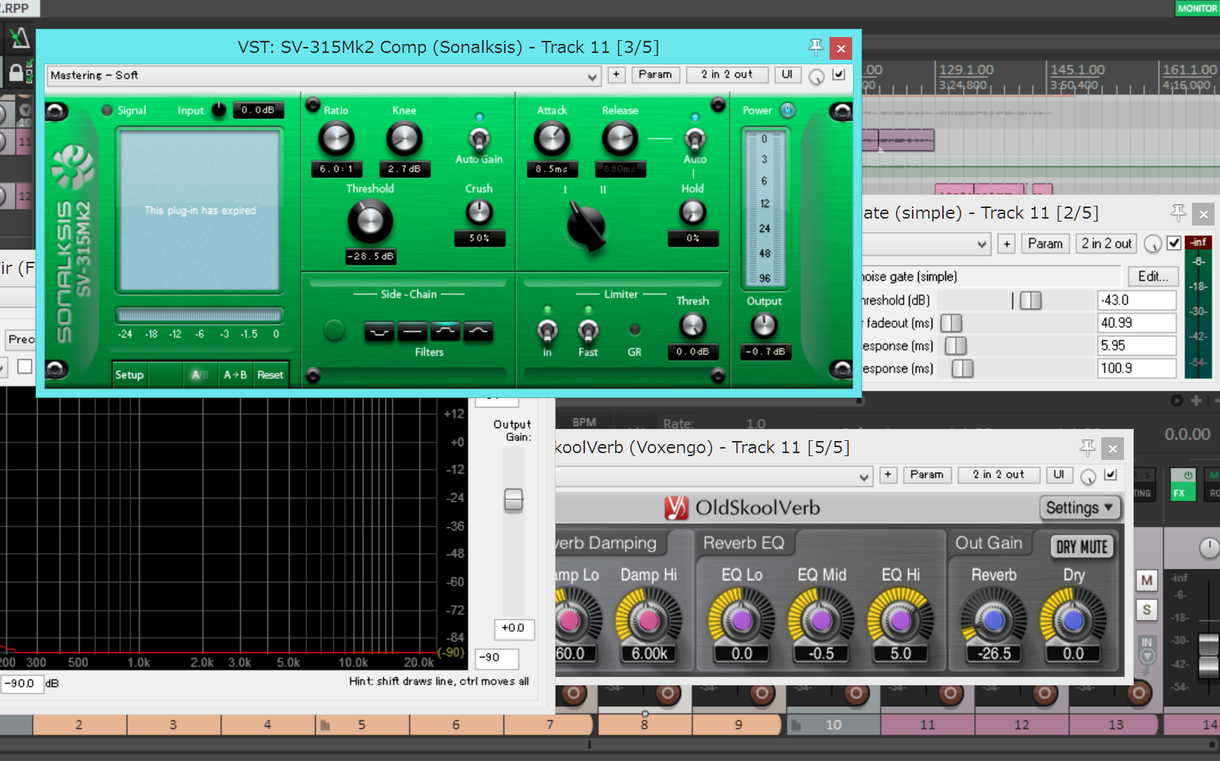Click the plus button beside Comp preset
The width and height of the screenshot is (1220, 761).
pyautogui.click(x=616, y=75)
